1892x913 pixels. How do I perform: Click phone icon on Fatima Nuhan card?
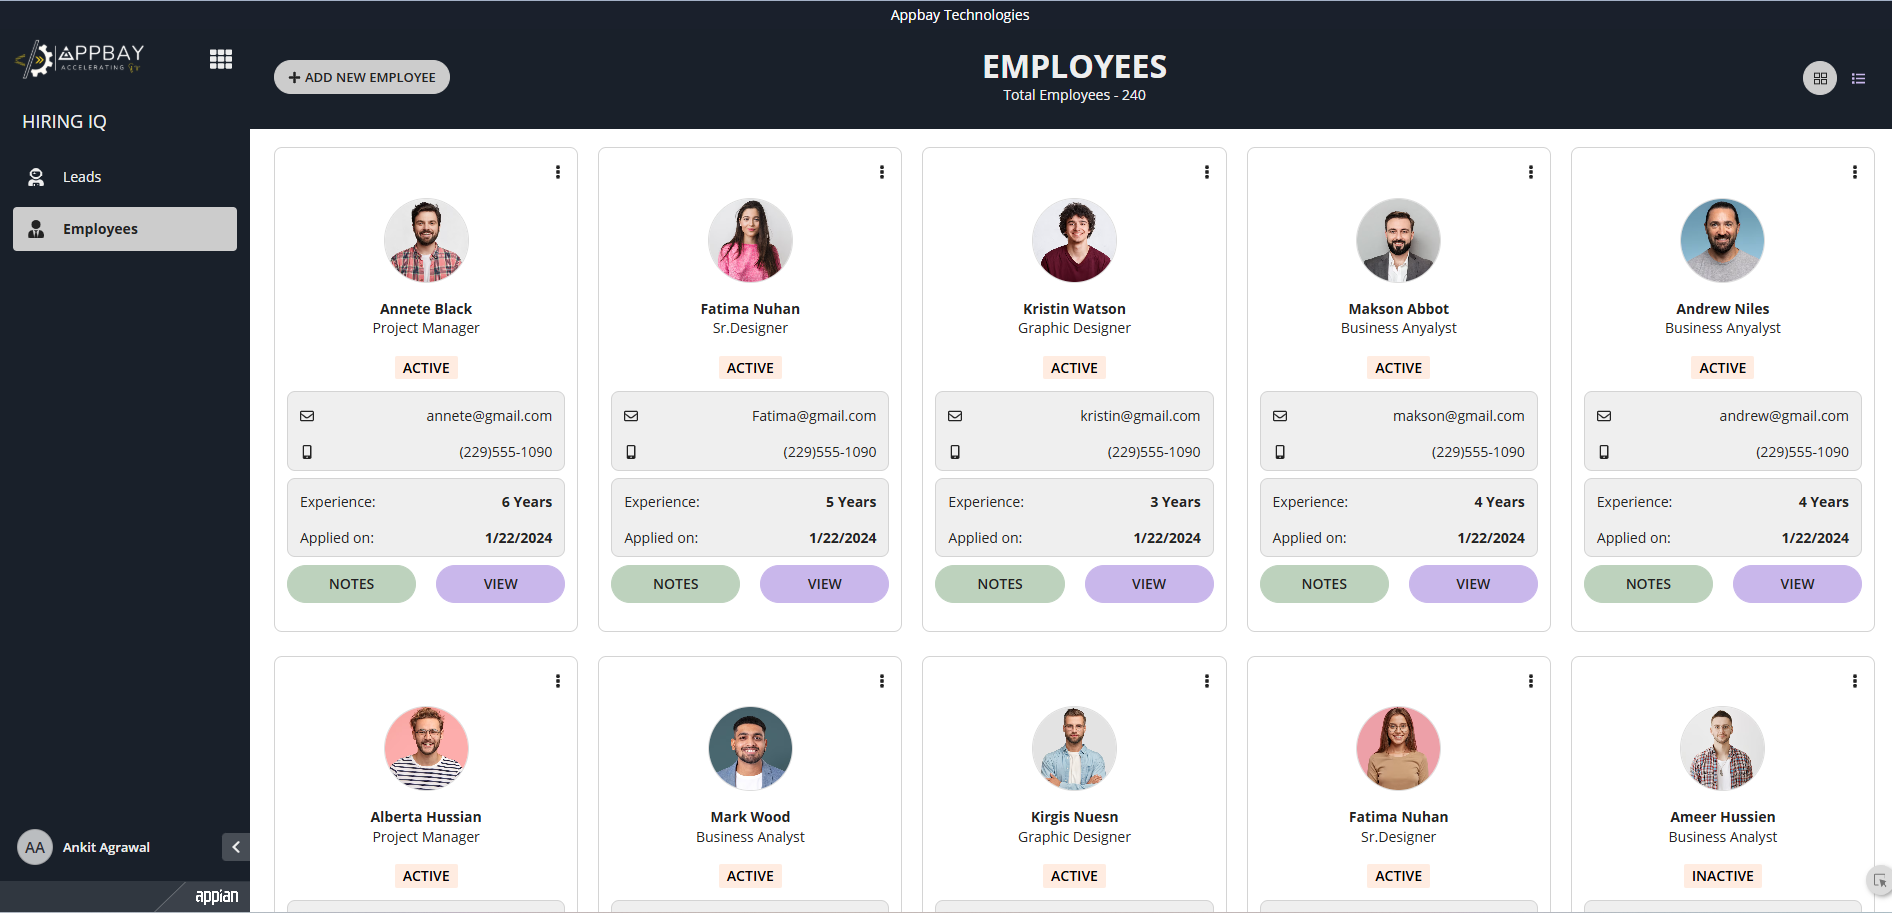point(631,452)
